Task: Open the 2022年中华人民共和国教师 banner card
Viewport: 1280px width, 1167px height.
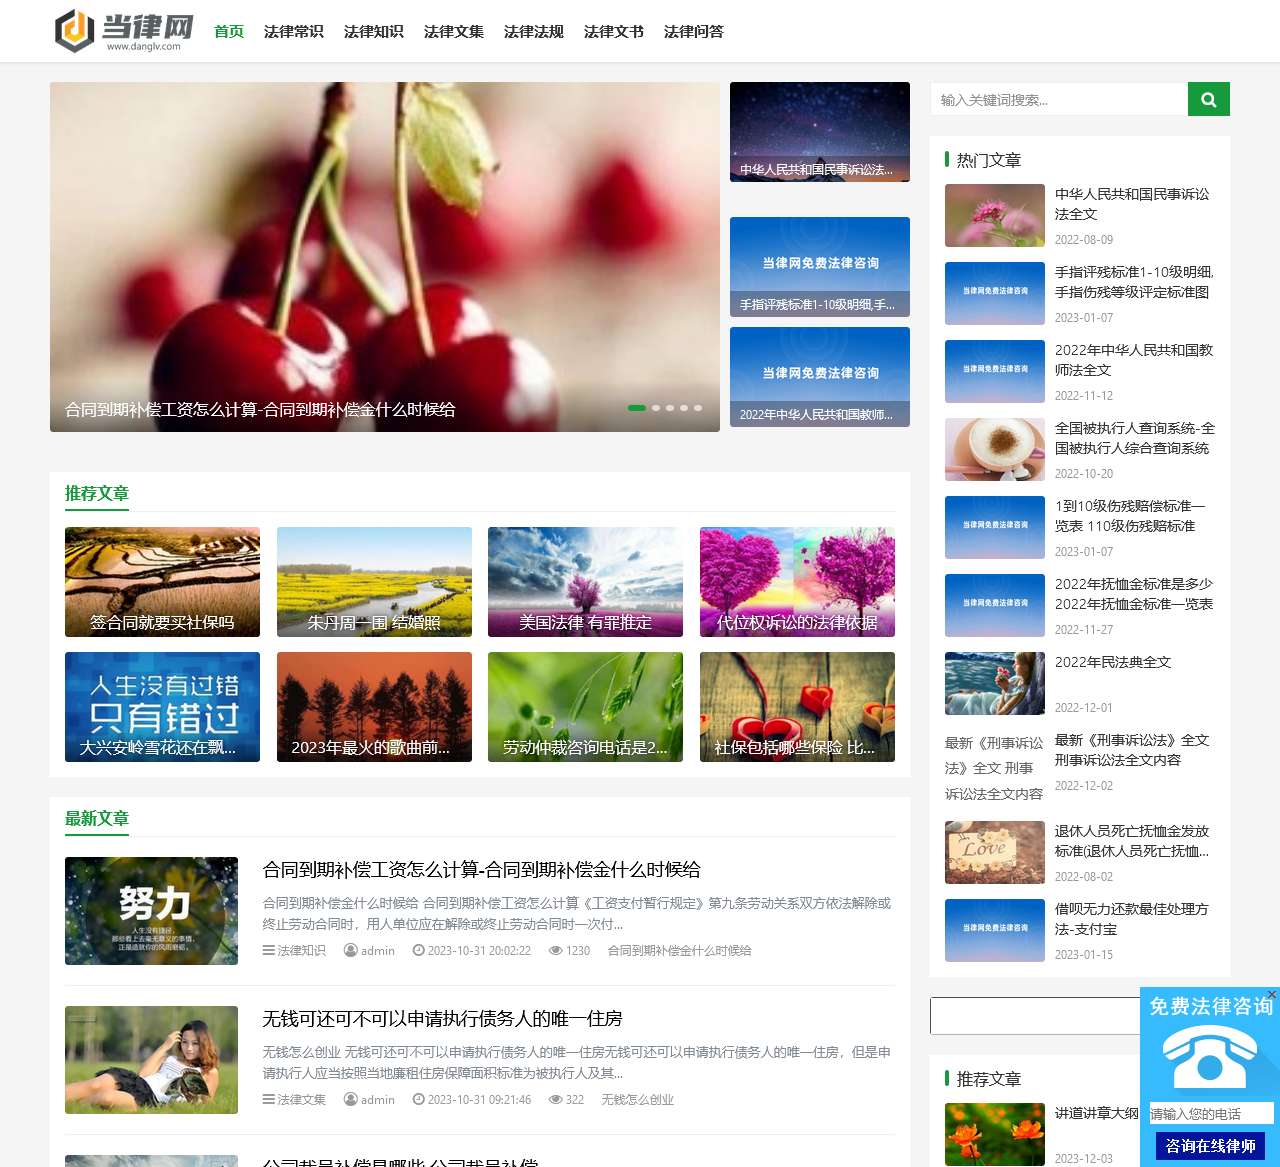Action: (x=820, y=377)
